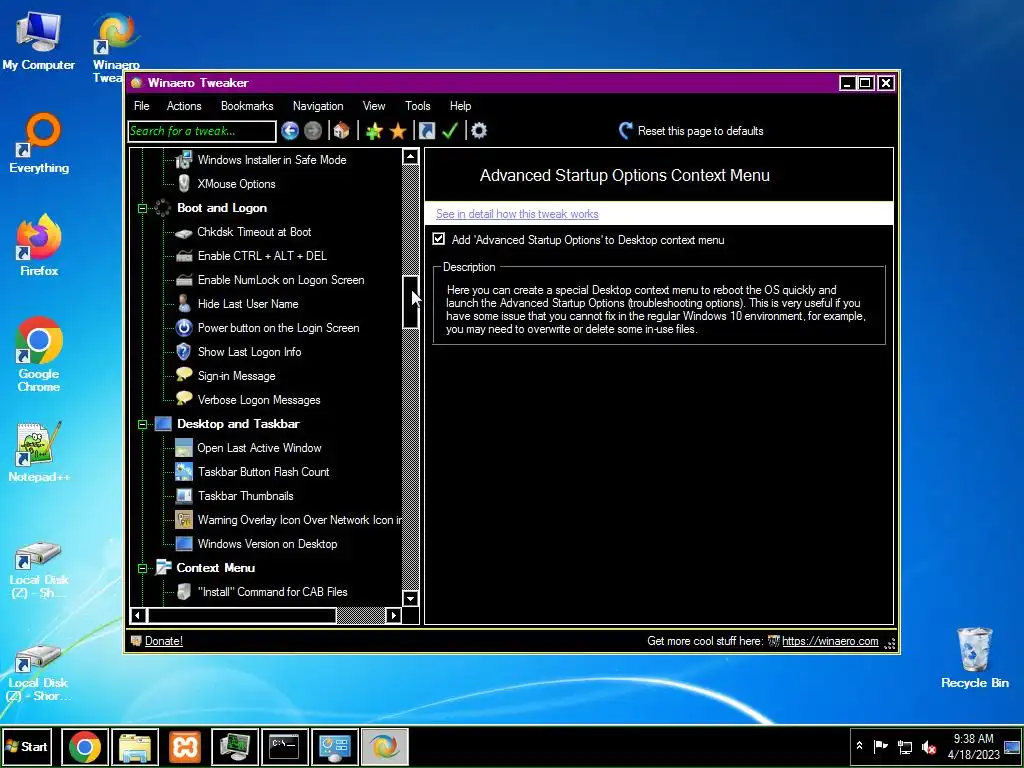The width and height of the screenshot is (1024, 768).
Task: Open the Actions menu
Action: click(x=184, y=106)
